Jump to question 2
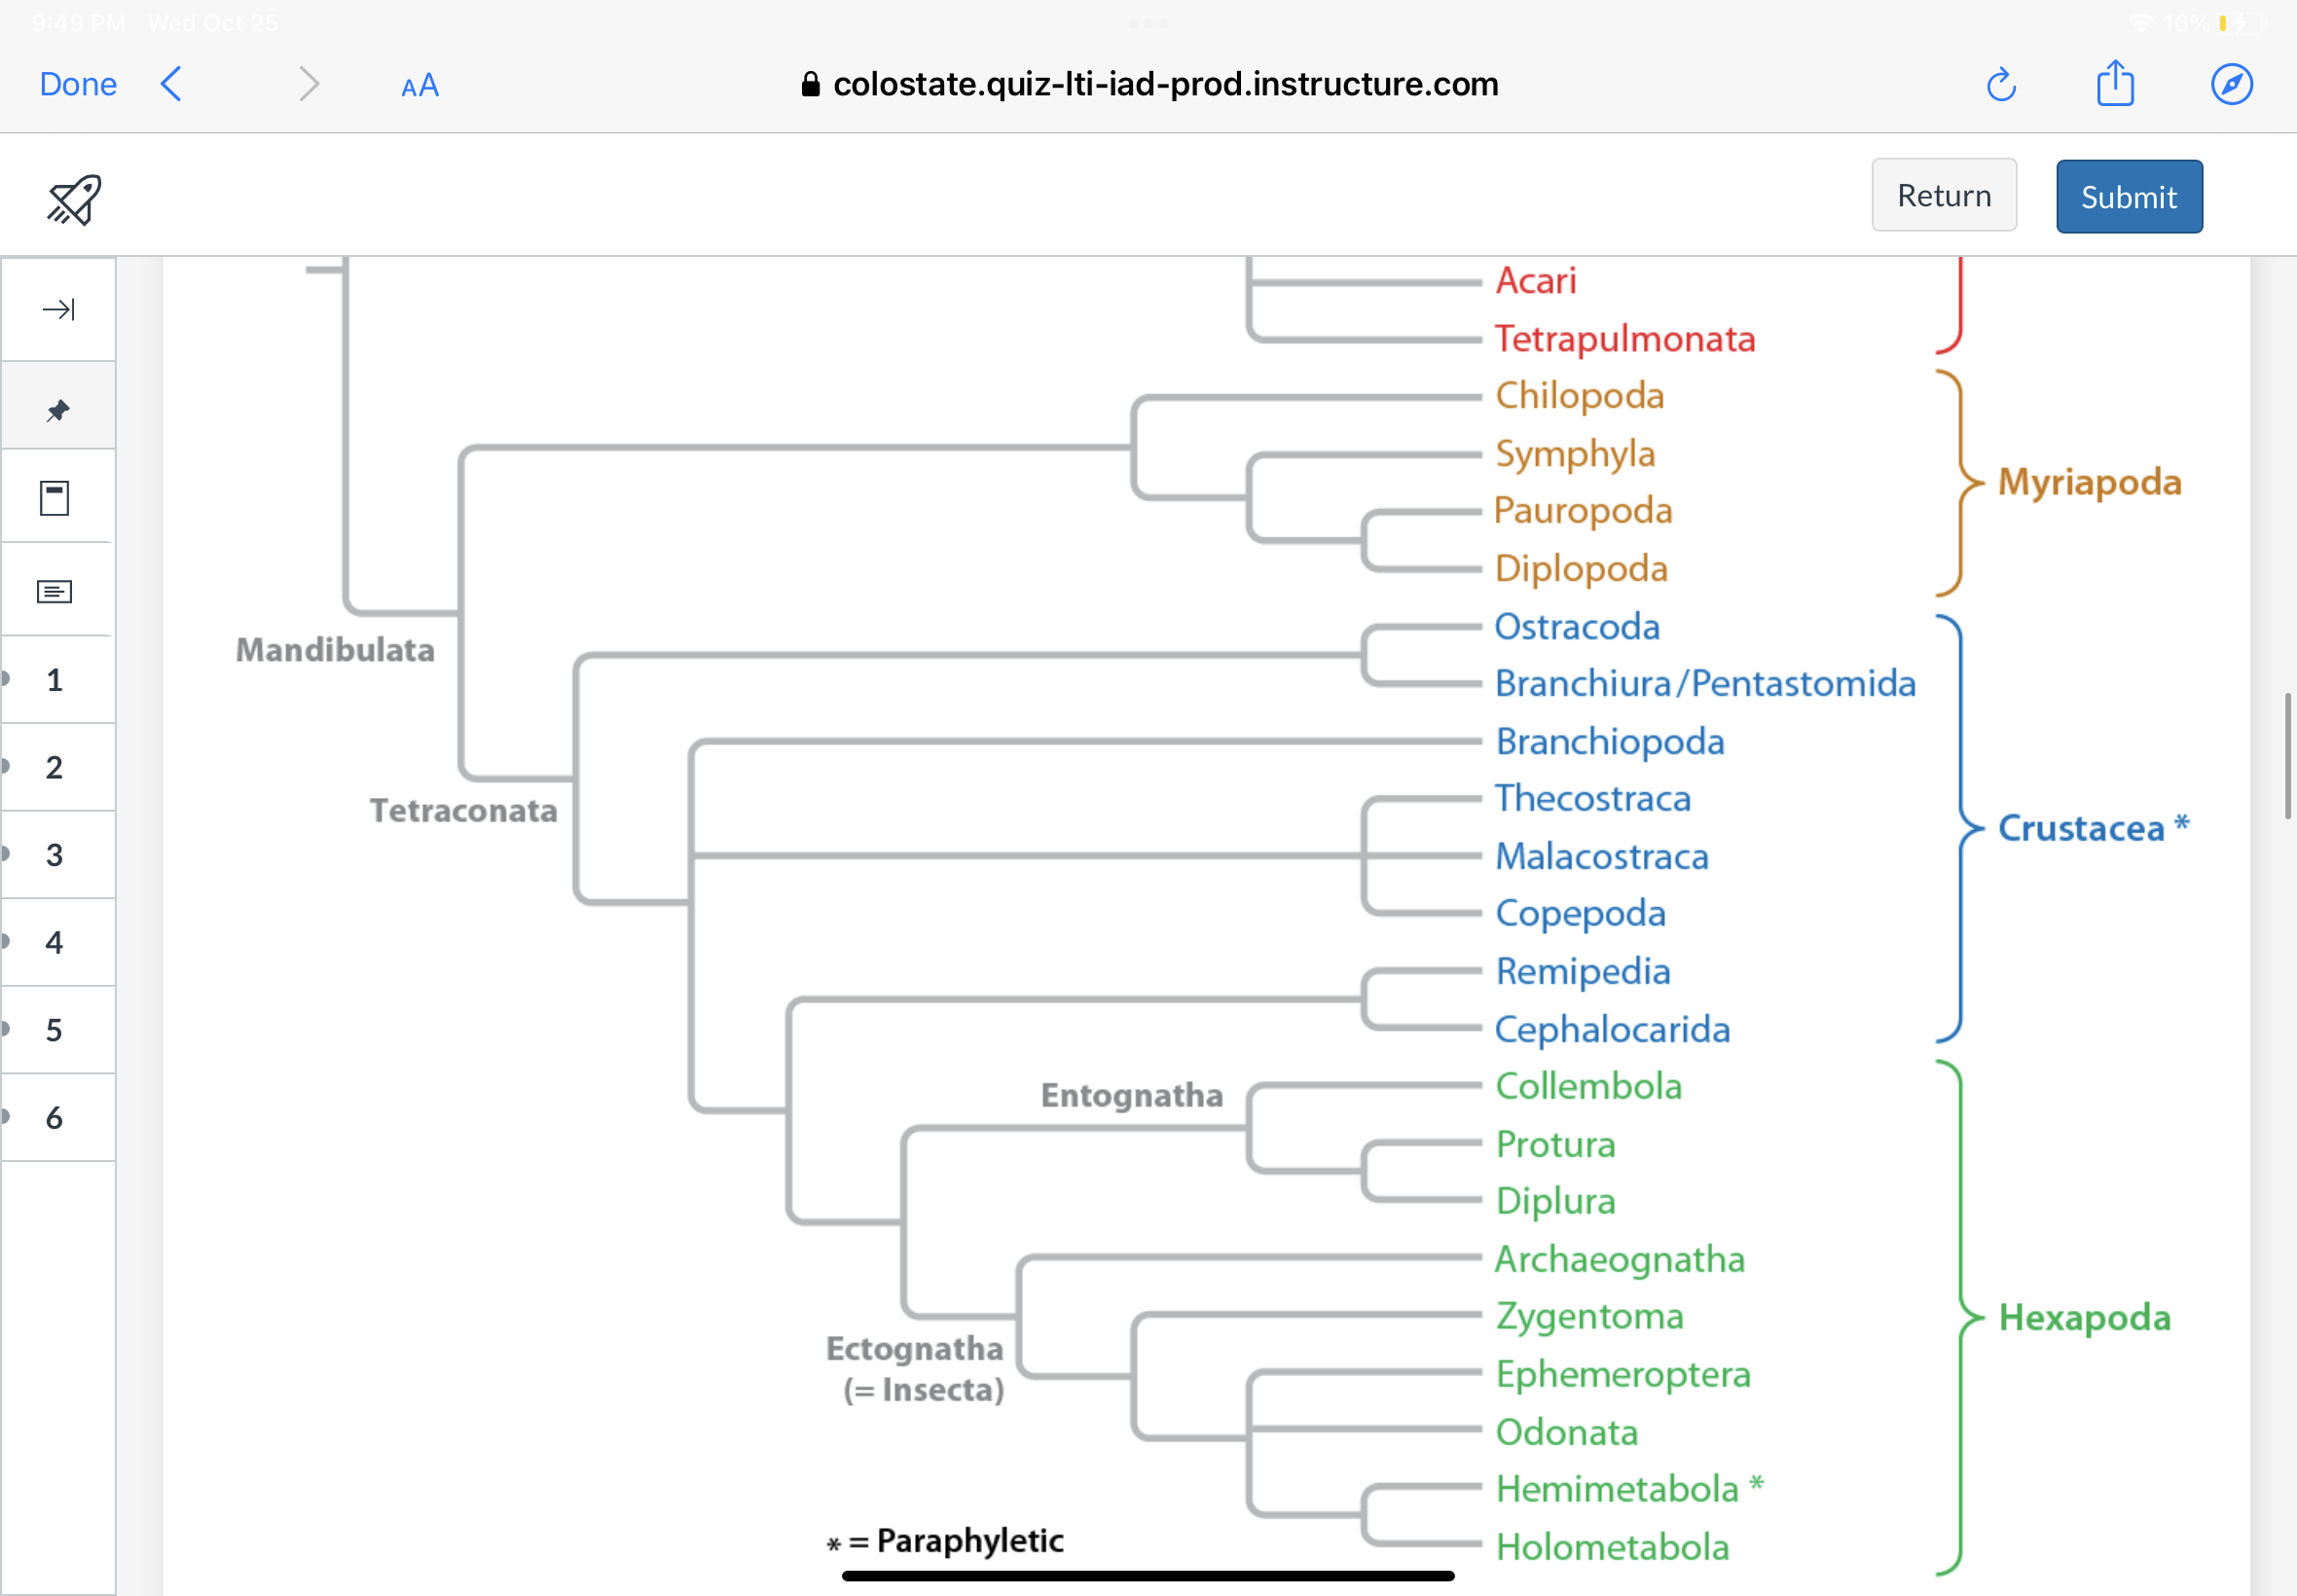Screen dimensions: 2297x1596 pyautogui.click(x=55, y=767)
